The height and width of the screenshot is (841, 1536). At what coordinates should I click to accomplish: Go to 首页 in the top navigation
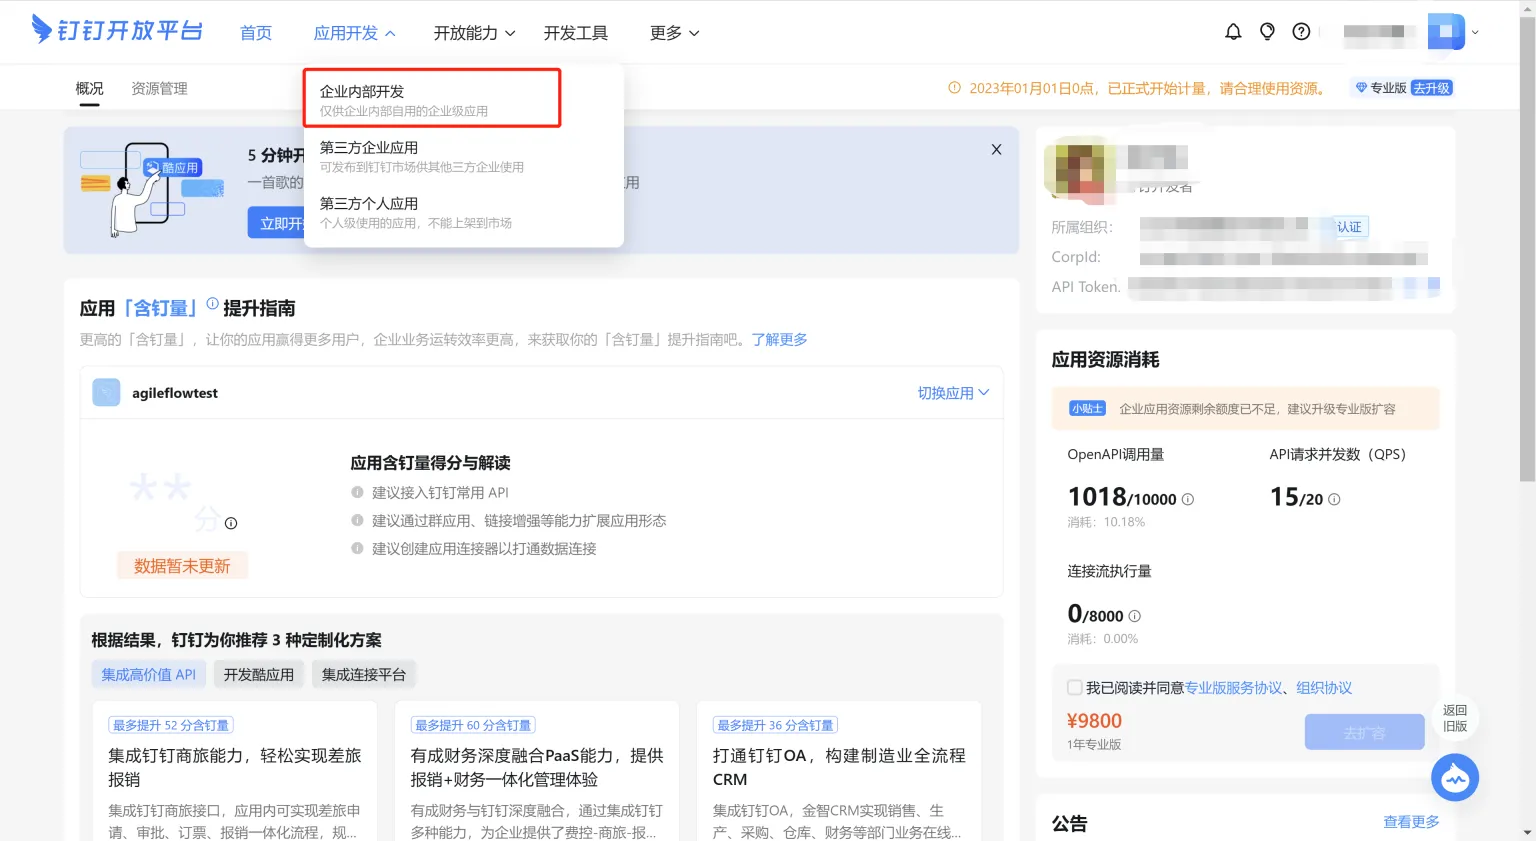point(256,33)
